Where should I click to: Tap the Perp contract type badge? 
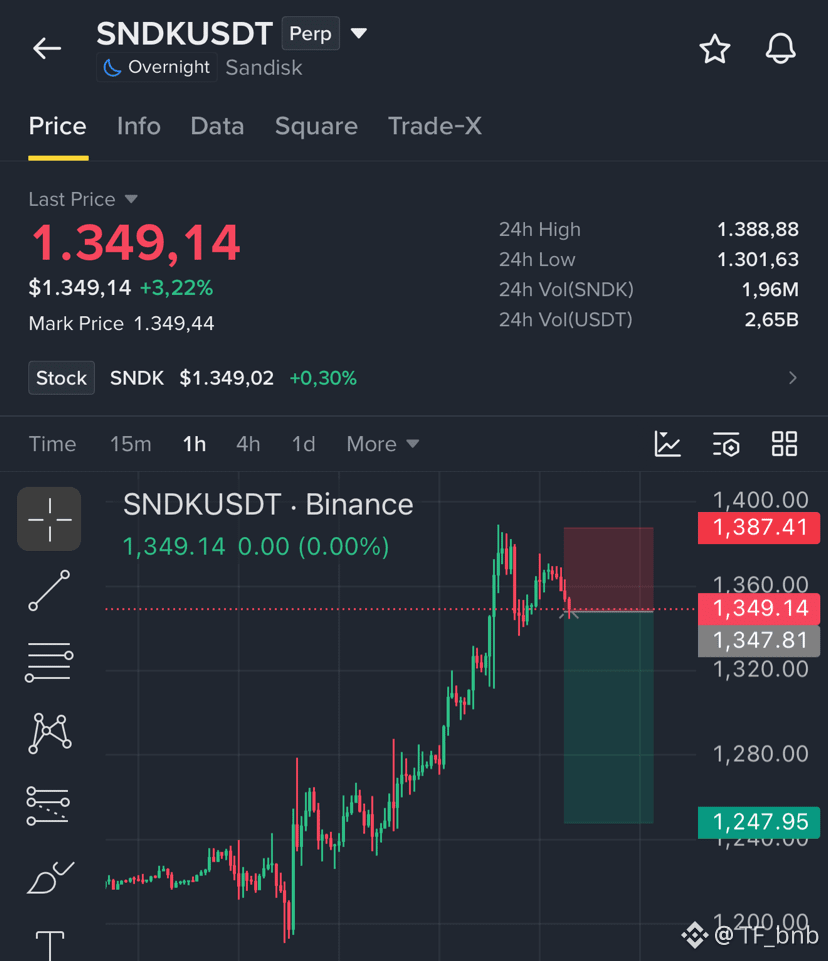(311, 33)
